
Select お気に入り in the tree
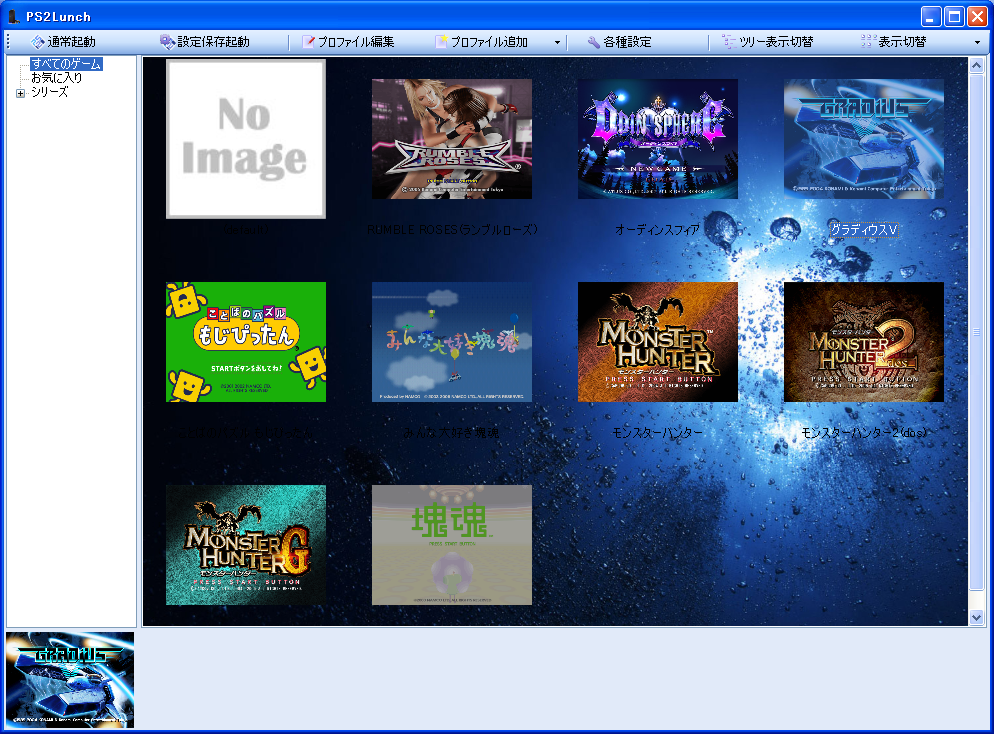[x=56, y=78]
